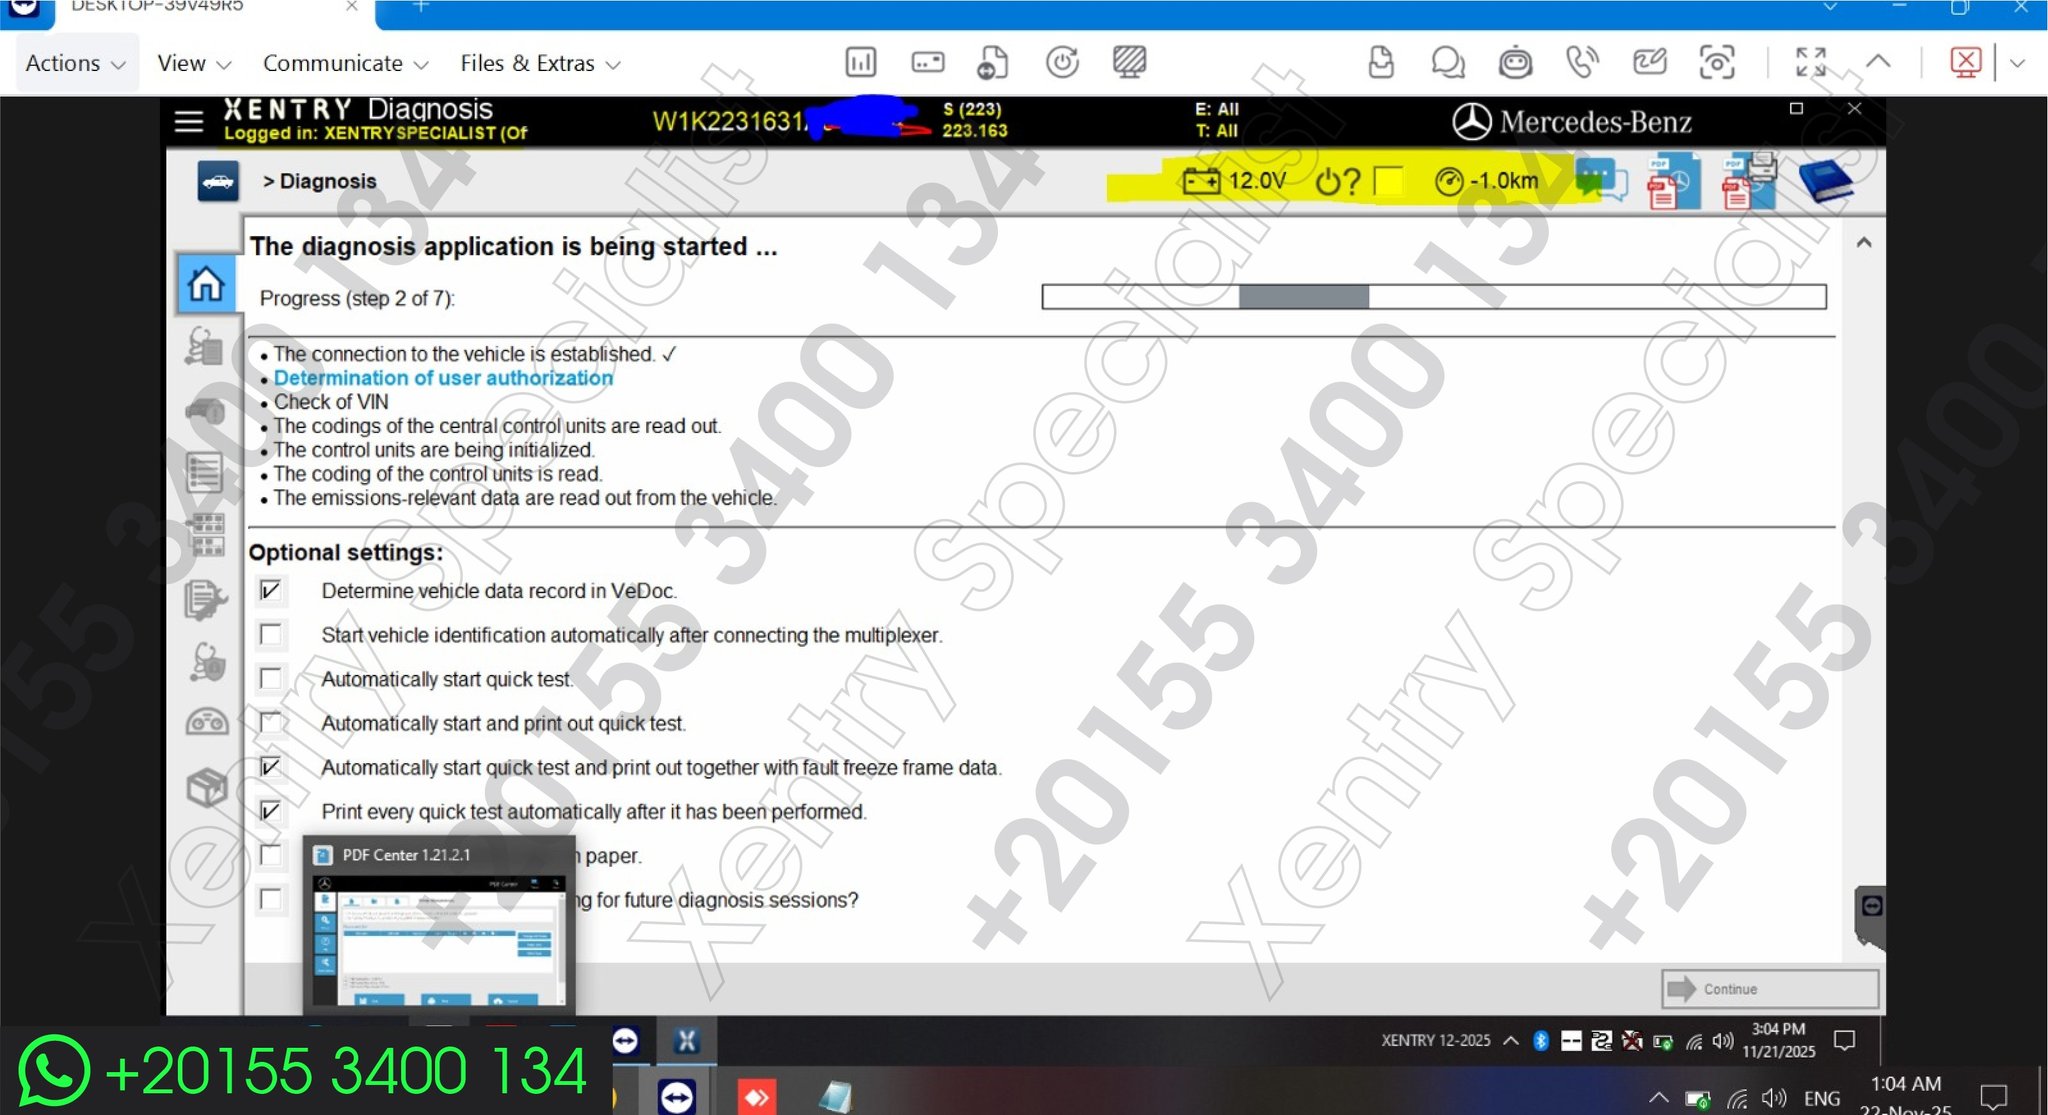Click the Xentry X icon in remote taskbar
This screenshot has height=1115, width=2048.
686,1041
